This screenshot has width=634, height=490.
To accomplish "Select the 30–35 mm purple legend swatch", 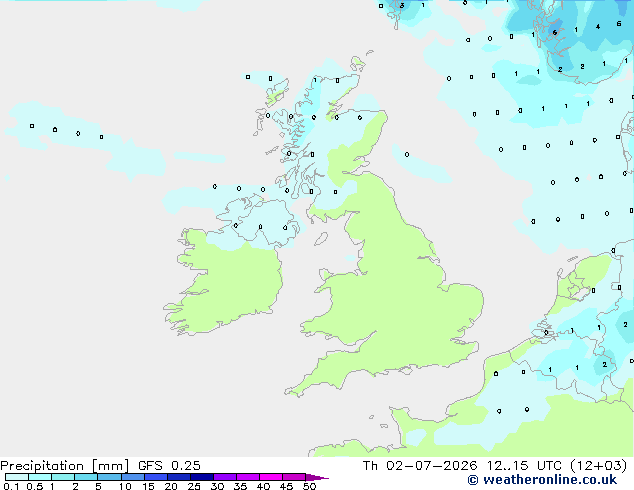I will point(225,477).
